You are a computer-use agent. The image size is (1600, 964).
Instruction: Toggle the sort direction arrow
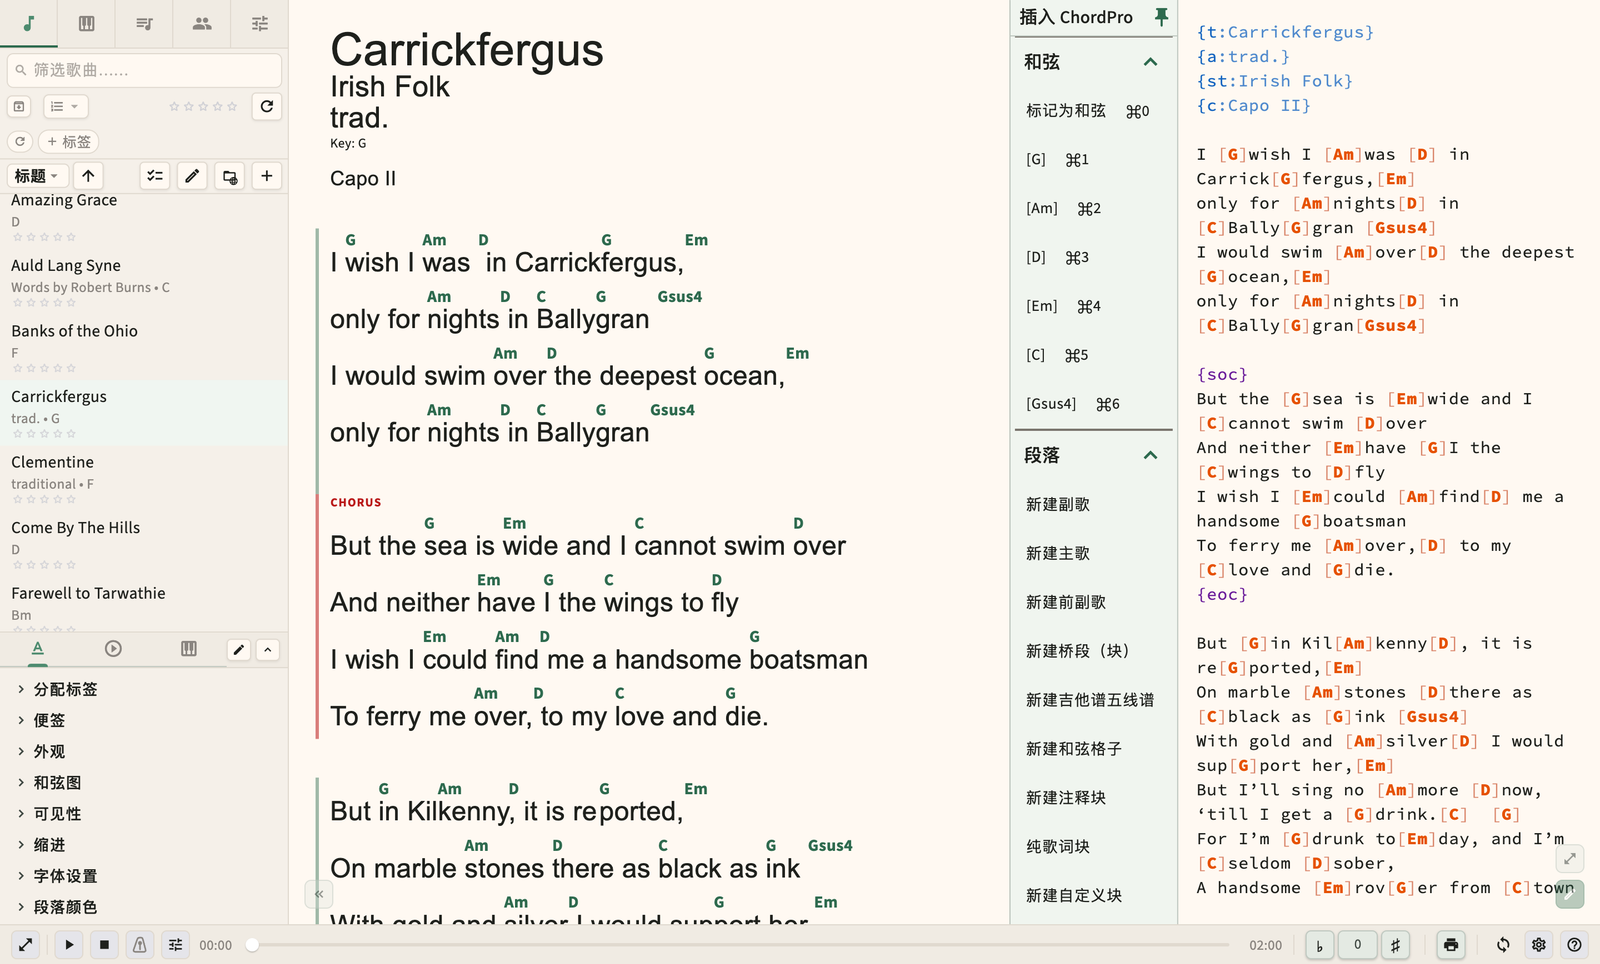tap(88, 176)
